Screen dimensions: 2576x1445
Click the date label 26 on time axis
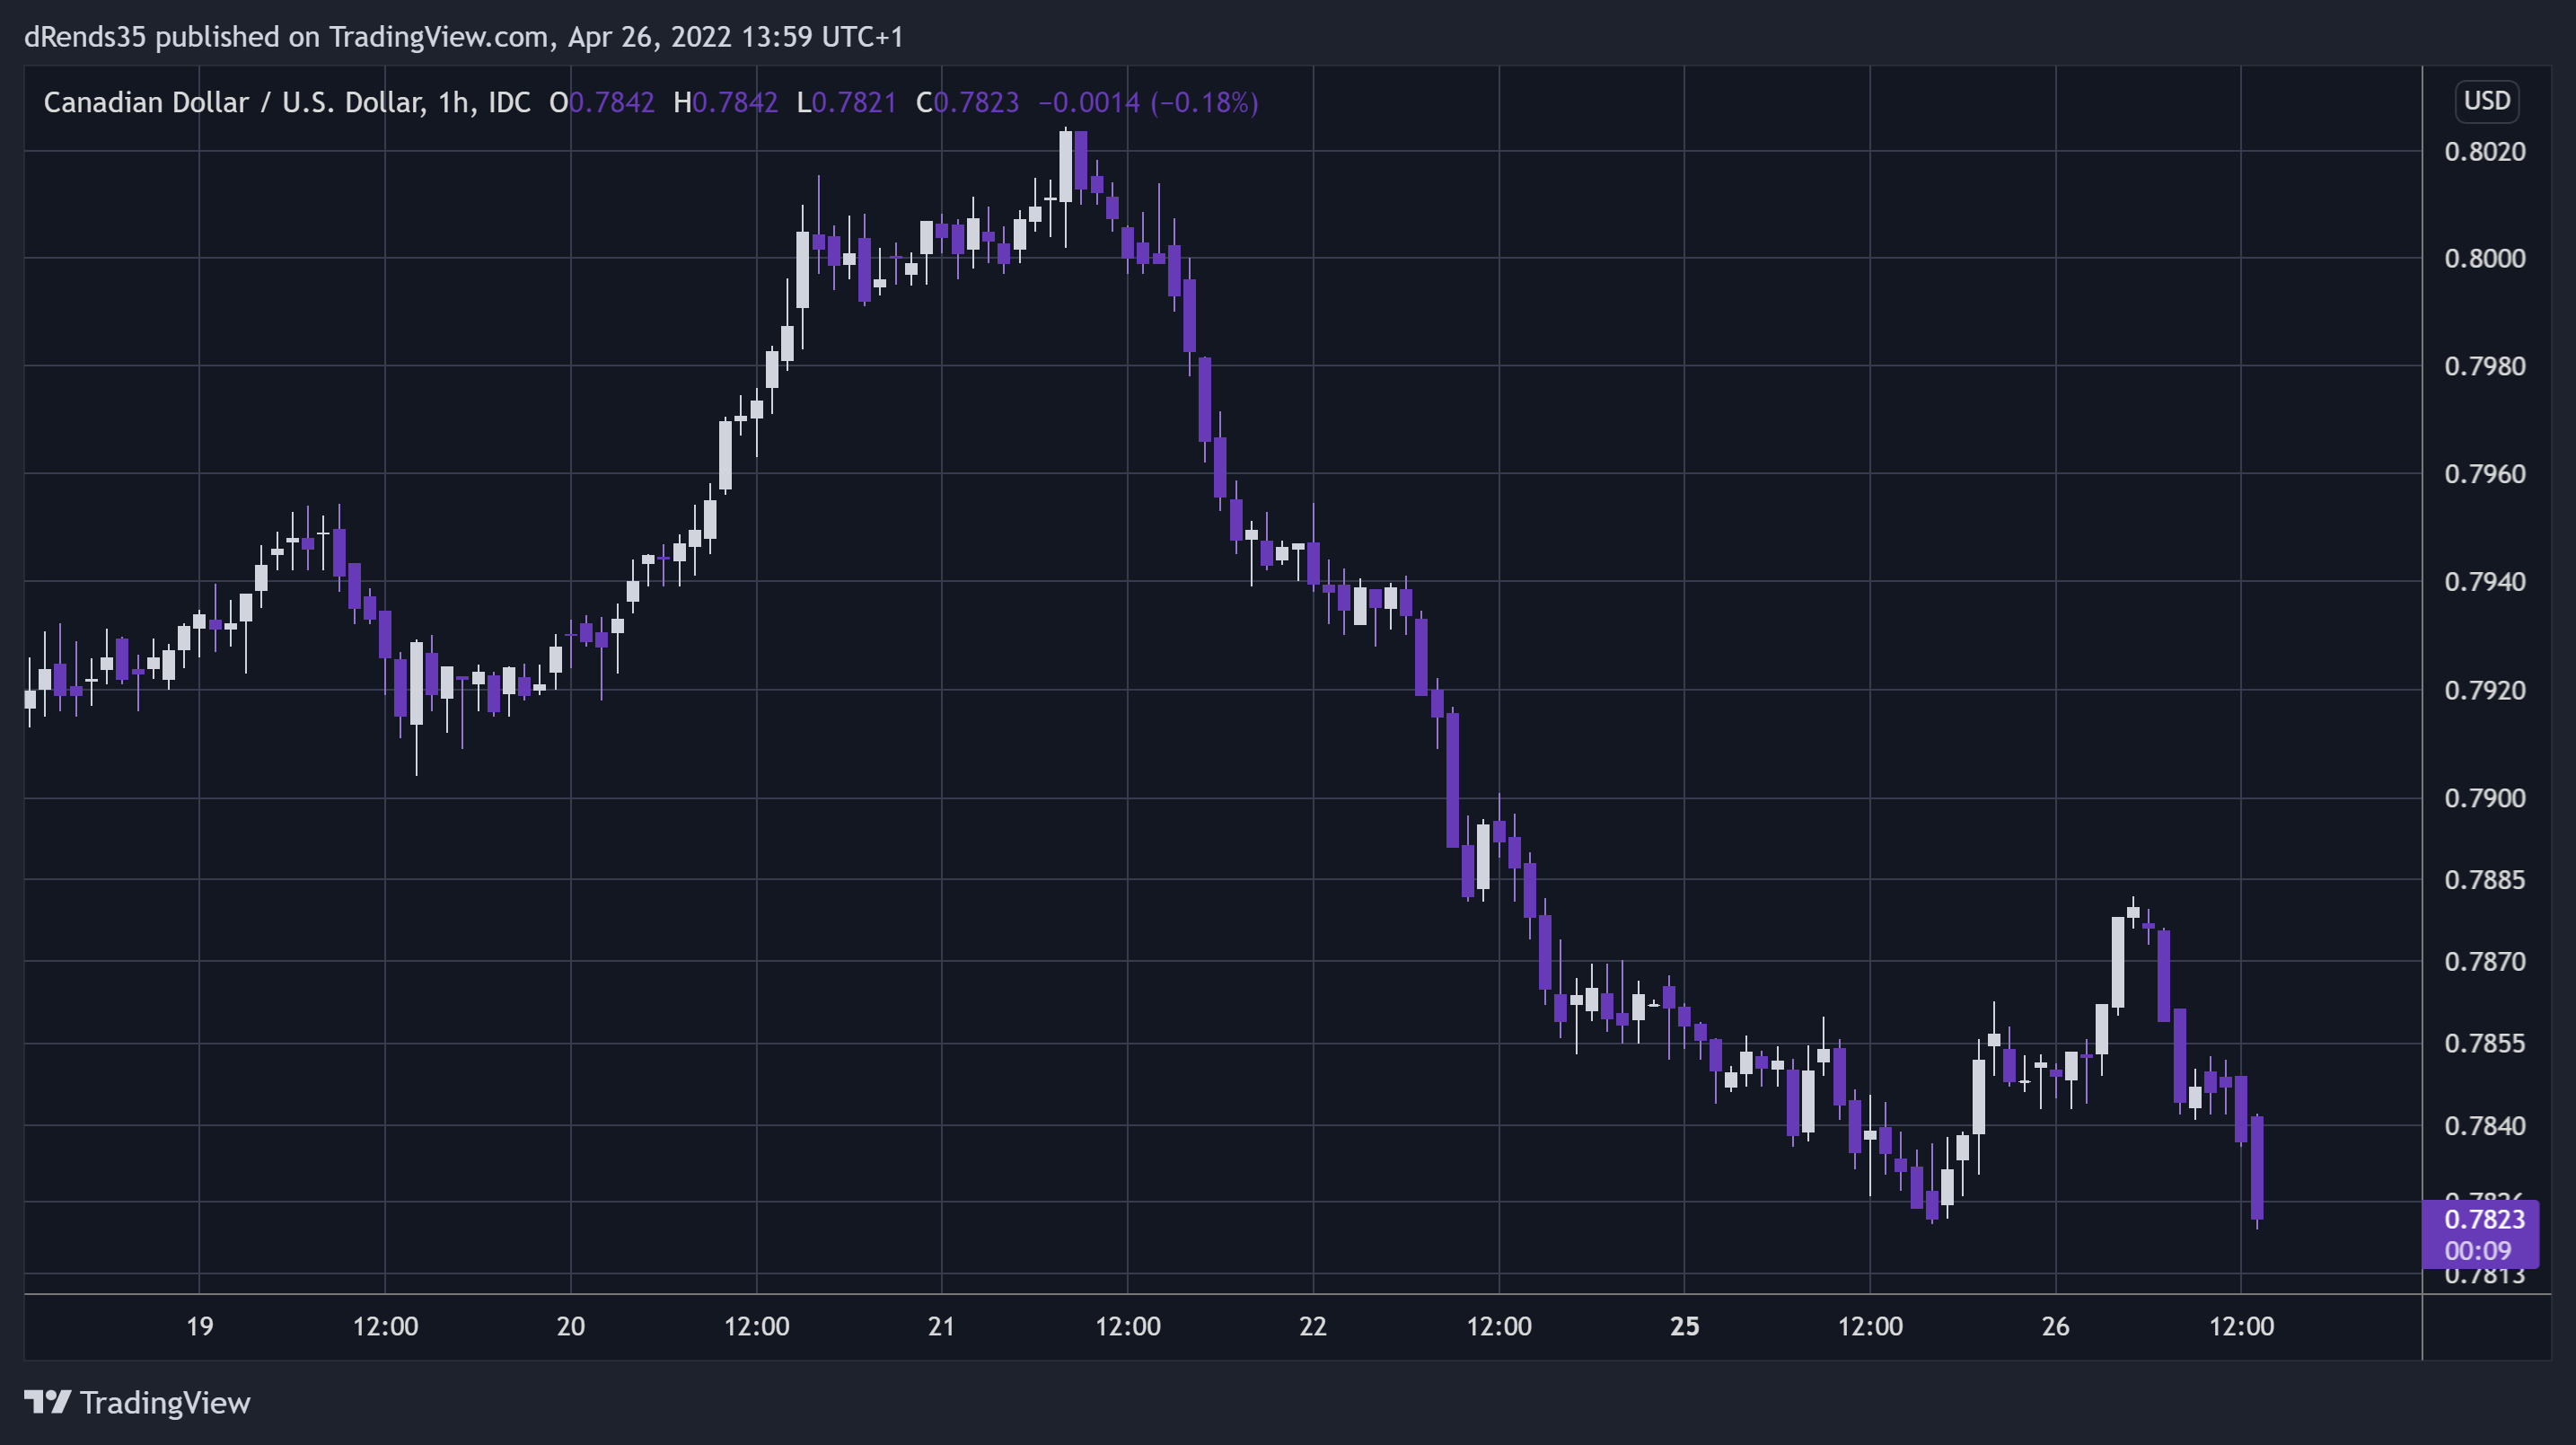(x=2055, y=1326)
